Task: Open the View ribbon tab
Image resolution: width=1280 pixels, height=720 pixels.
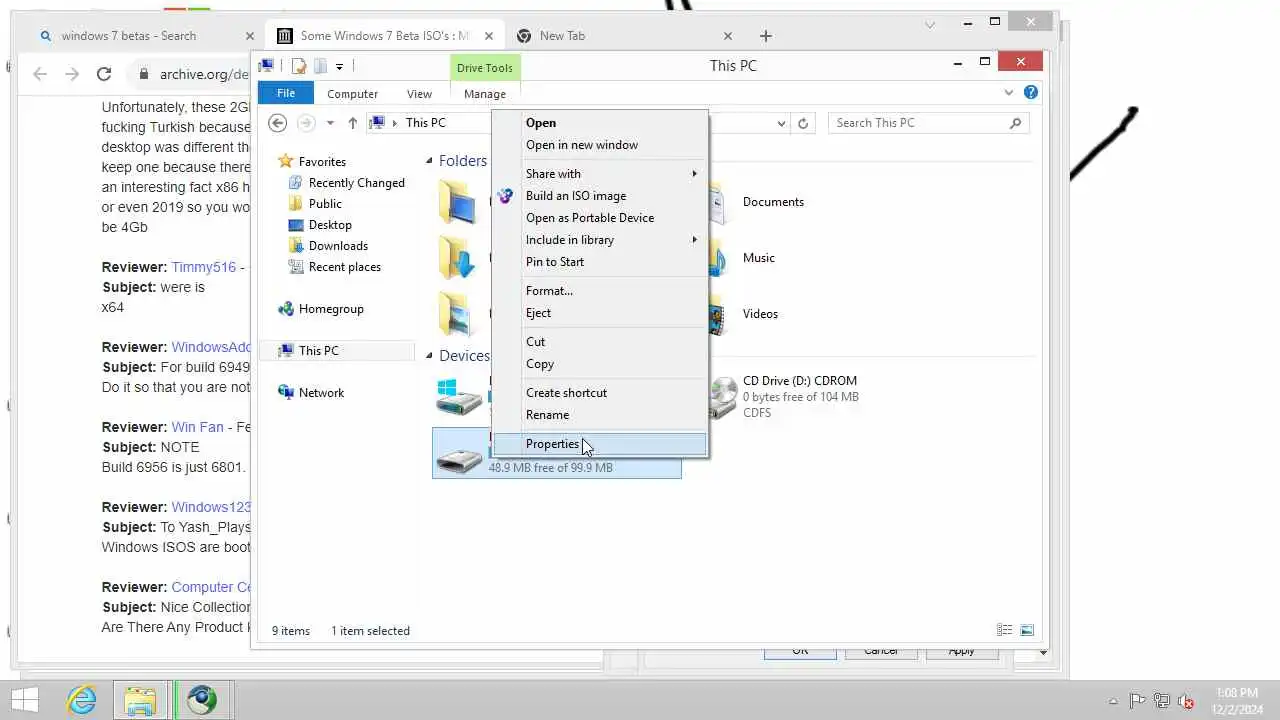Action: point(419,94)
